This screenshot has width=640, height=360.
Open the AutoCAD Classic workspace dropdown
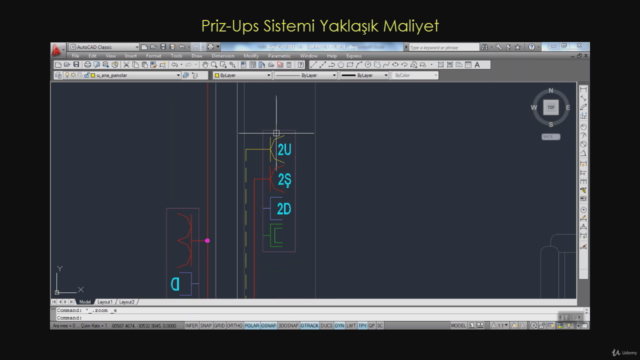point(104,47)
